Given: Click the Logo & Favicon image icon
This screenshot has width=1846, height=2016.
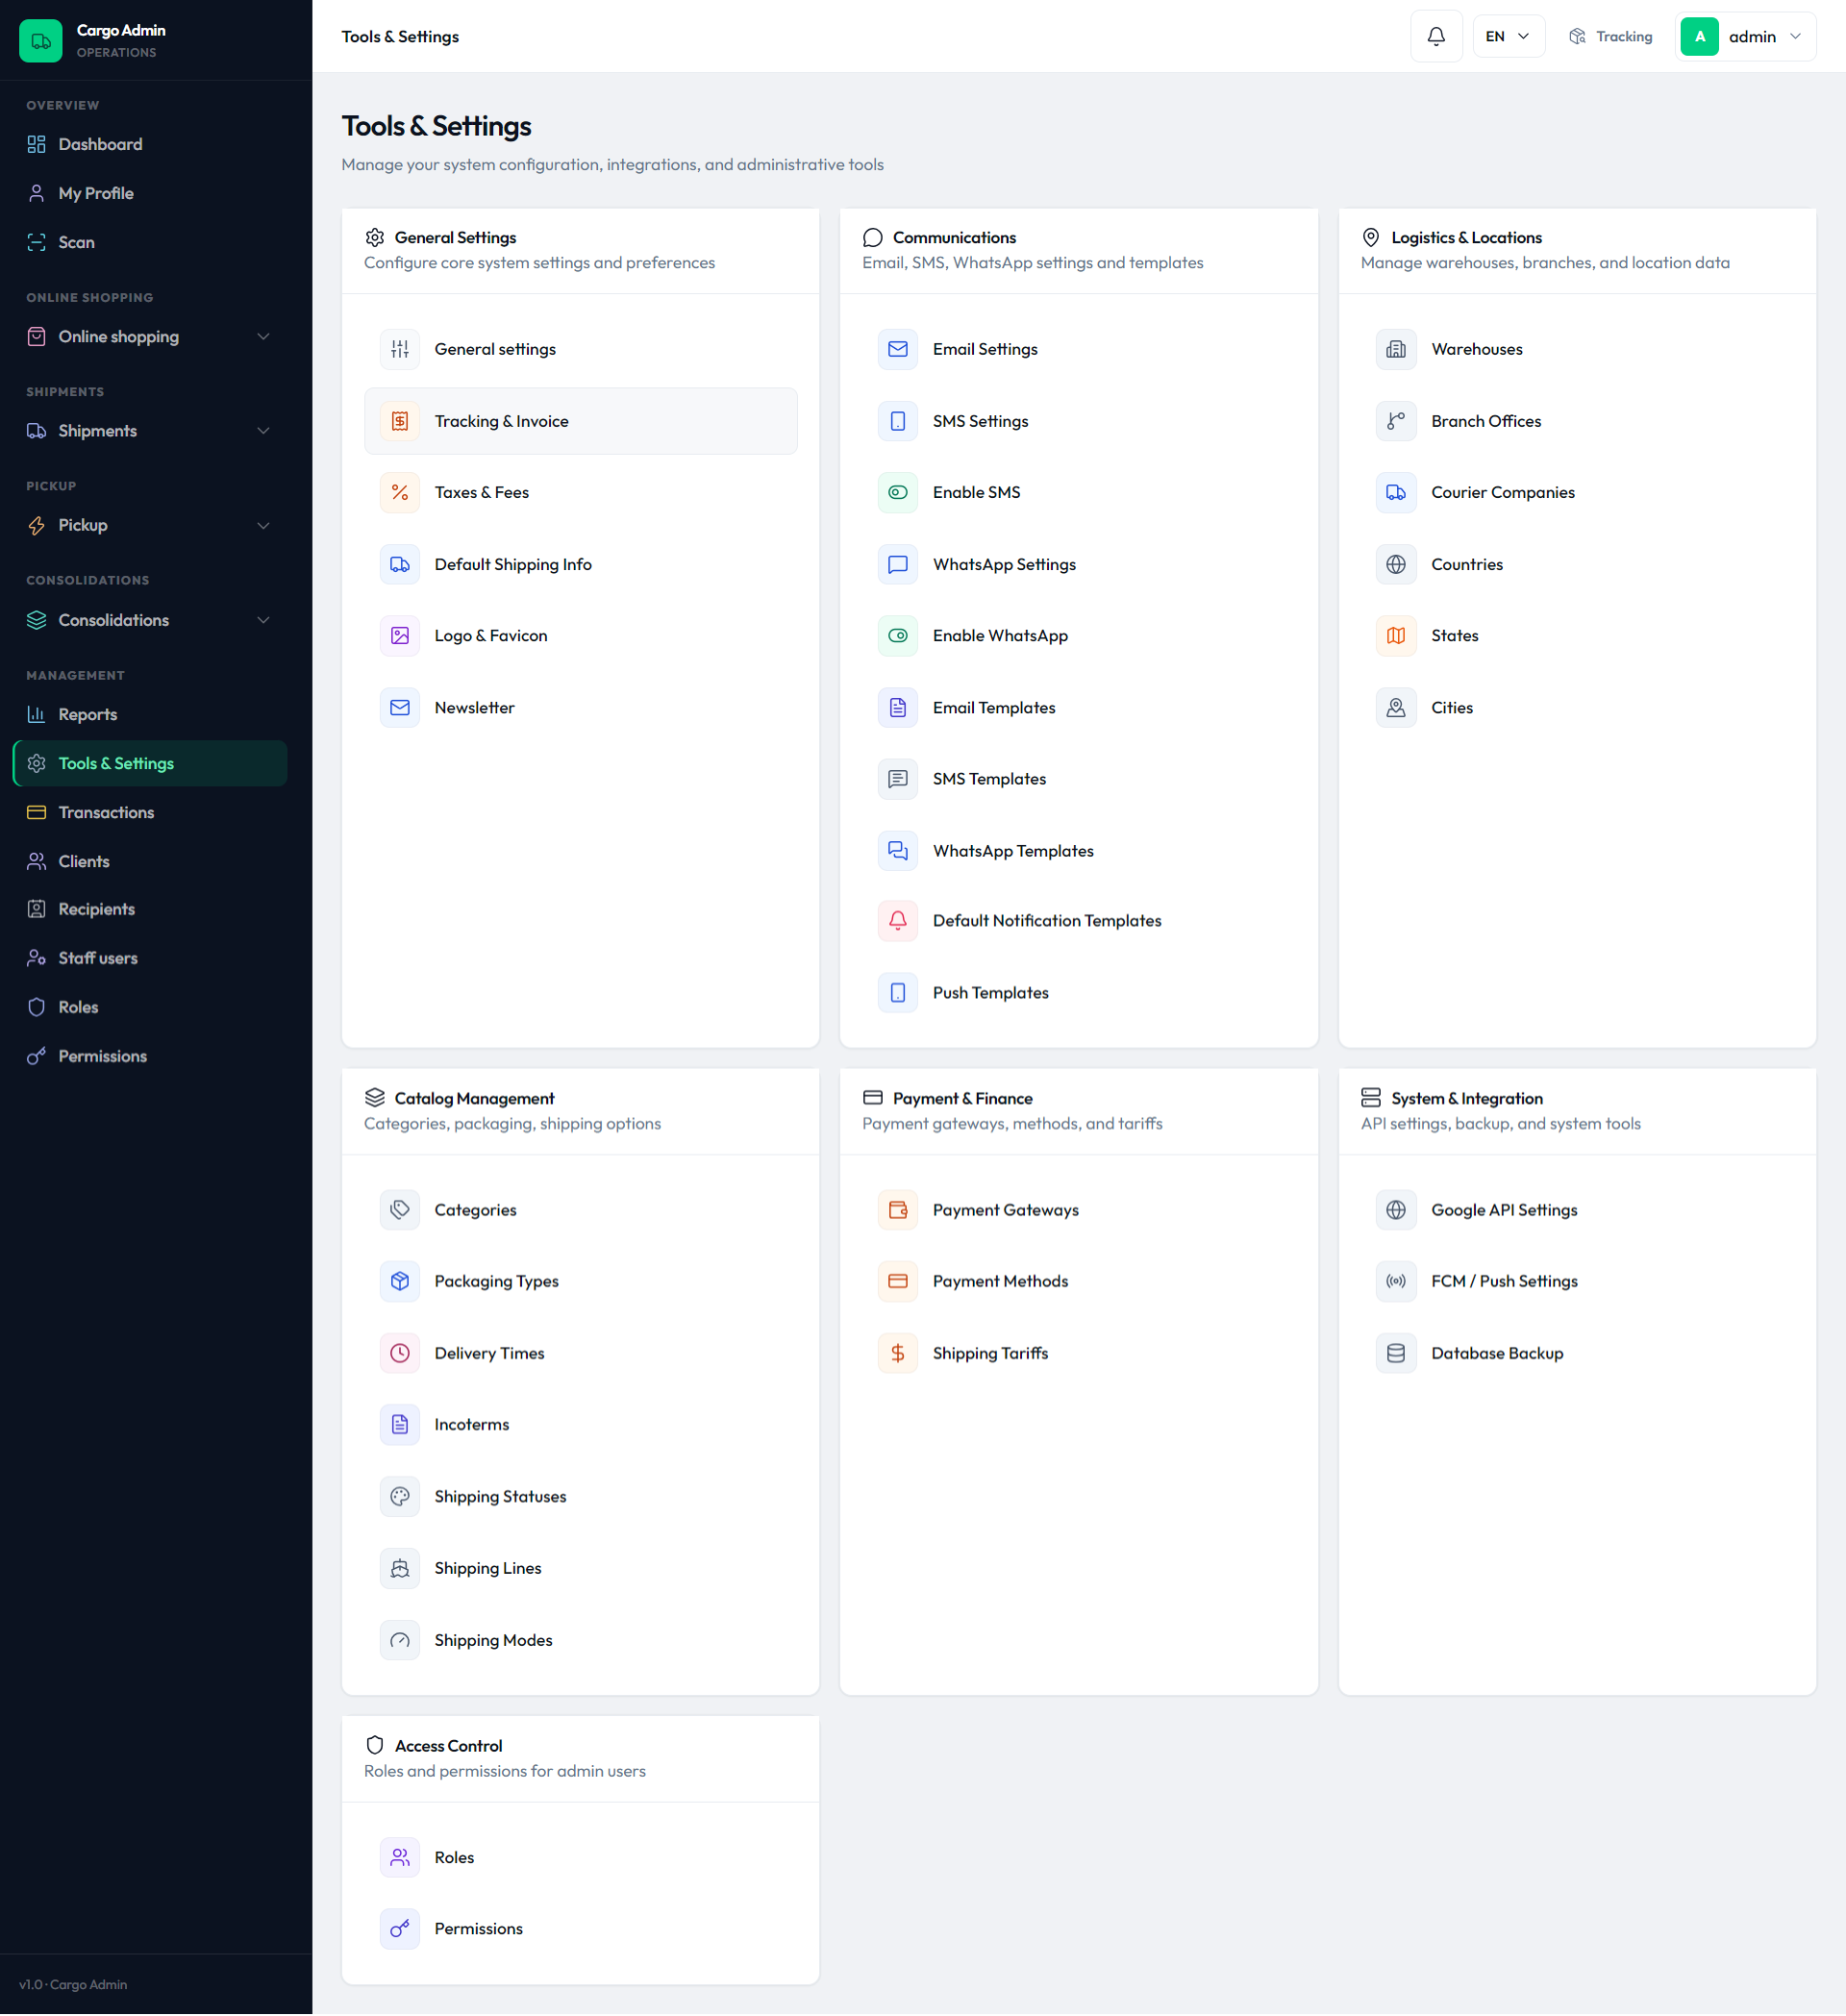Looking at the screenshot, I should [x=399, y=636].
